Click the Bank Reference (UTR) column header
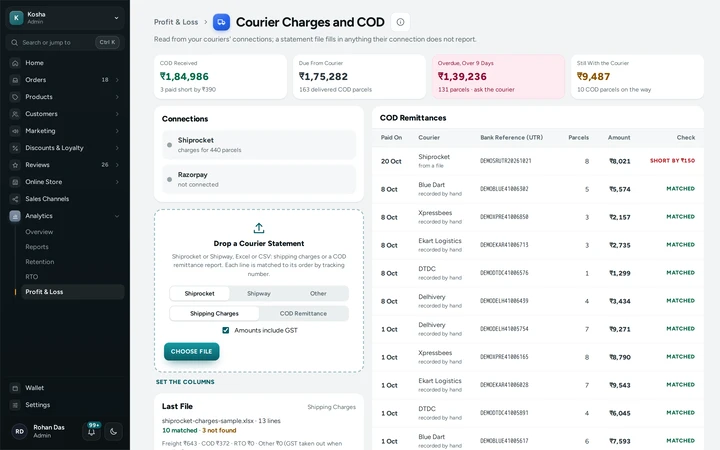 coord(512,137)
